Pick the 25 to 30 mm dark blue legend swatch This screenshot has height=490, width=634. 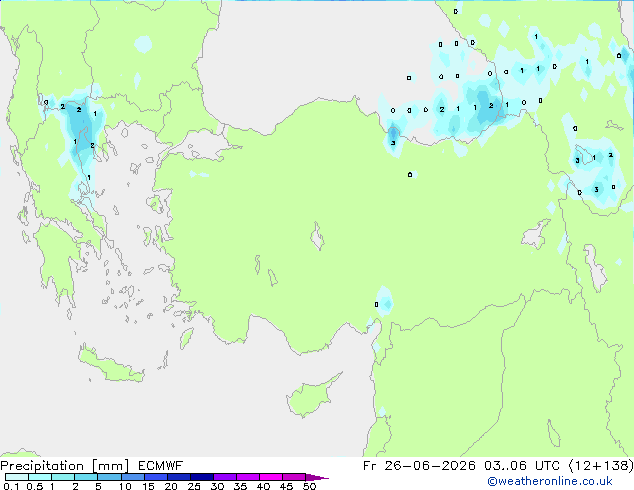click(x=202, y=477)
